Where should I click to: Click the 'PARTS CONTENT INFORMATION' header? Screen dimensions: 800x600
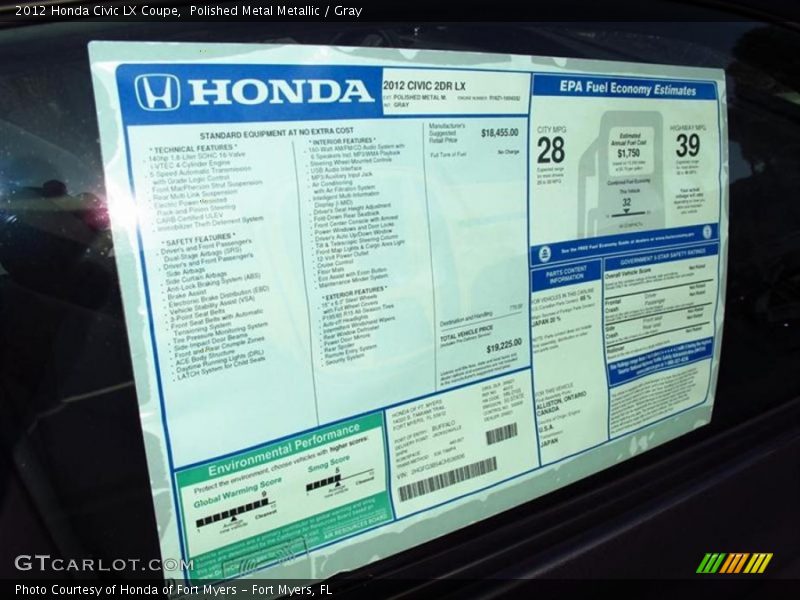point(566,273)
